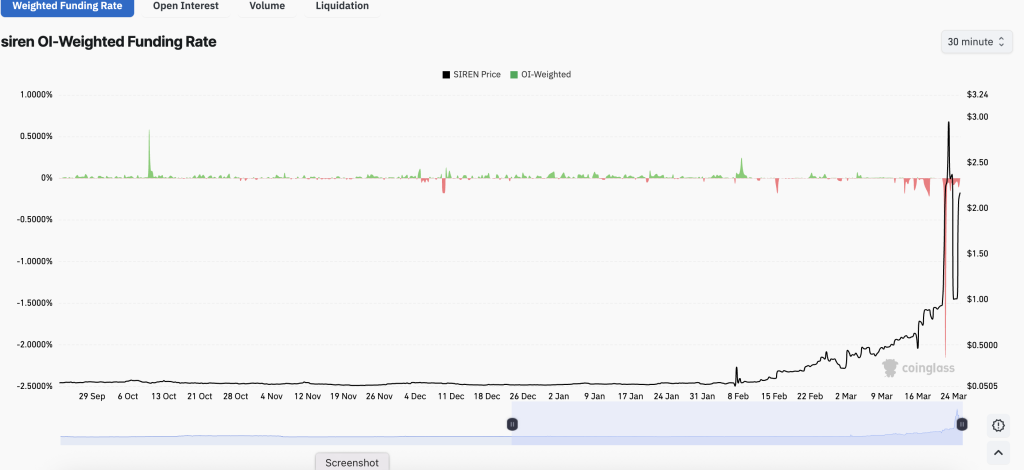Hide the OI-Weighted legend series
Screen dimensions: 1024x470
coord(540,74)
